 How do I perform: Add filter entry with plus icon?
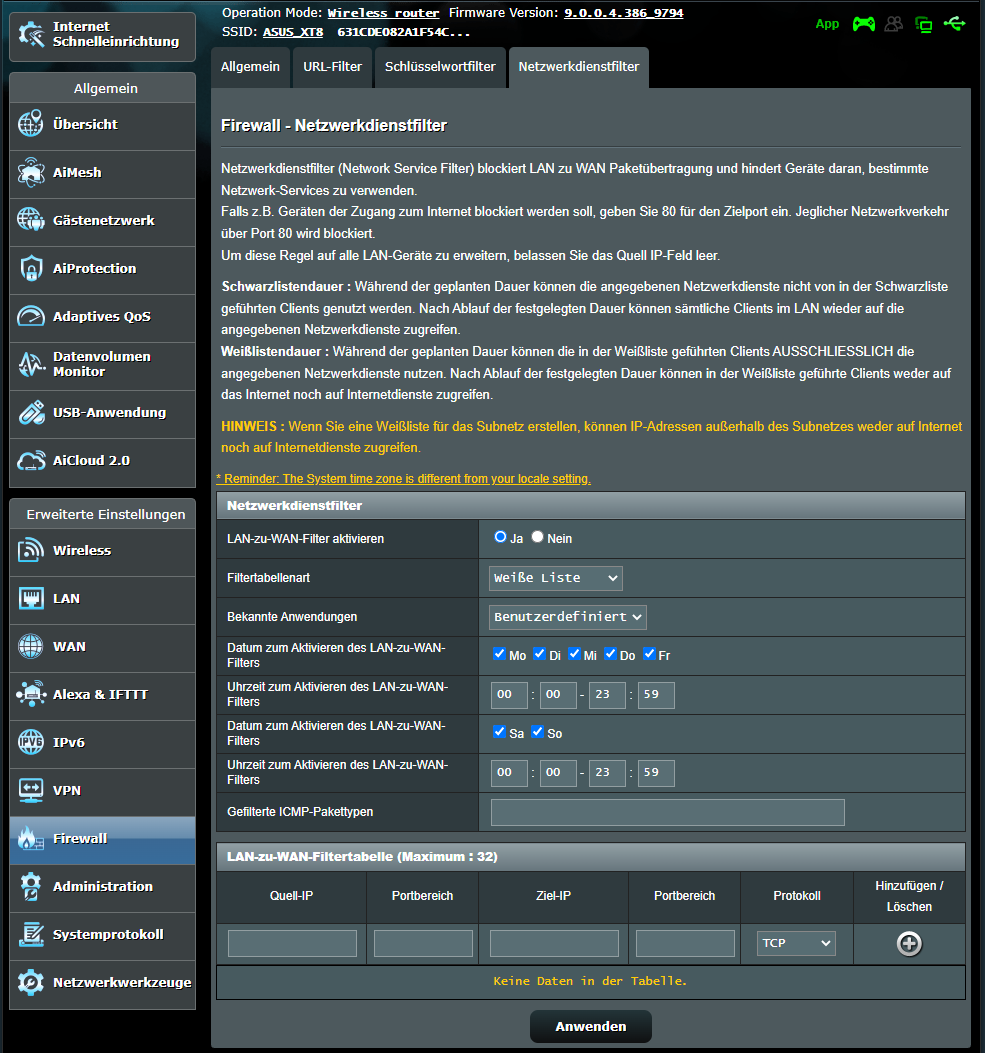click(909, 944)
